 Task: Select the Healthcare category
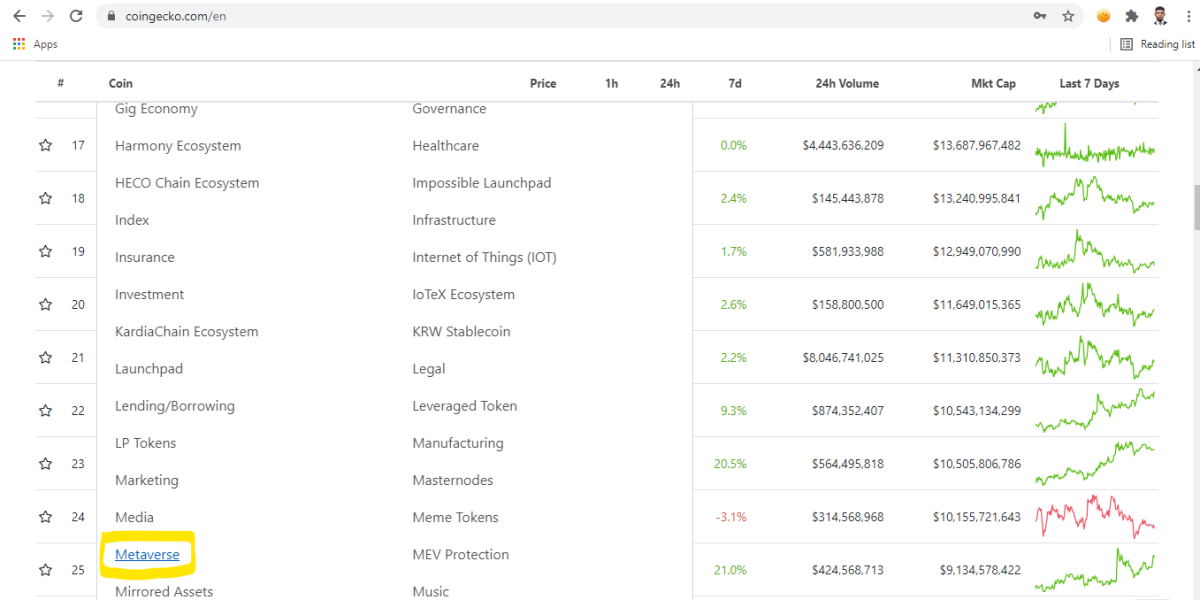click(x=445, y=146)
